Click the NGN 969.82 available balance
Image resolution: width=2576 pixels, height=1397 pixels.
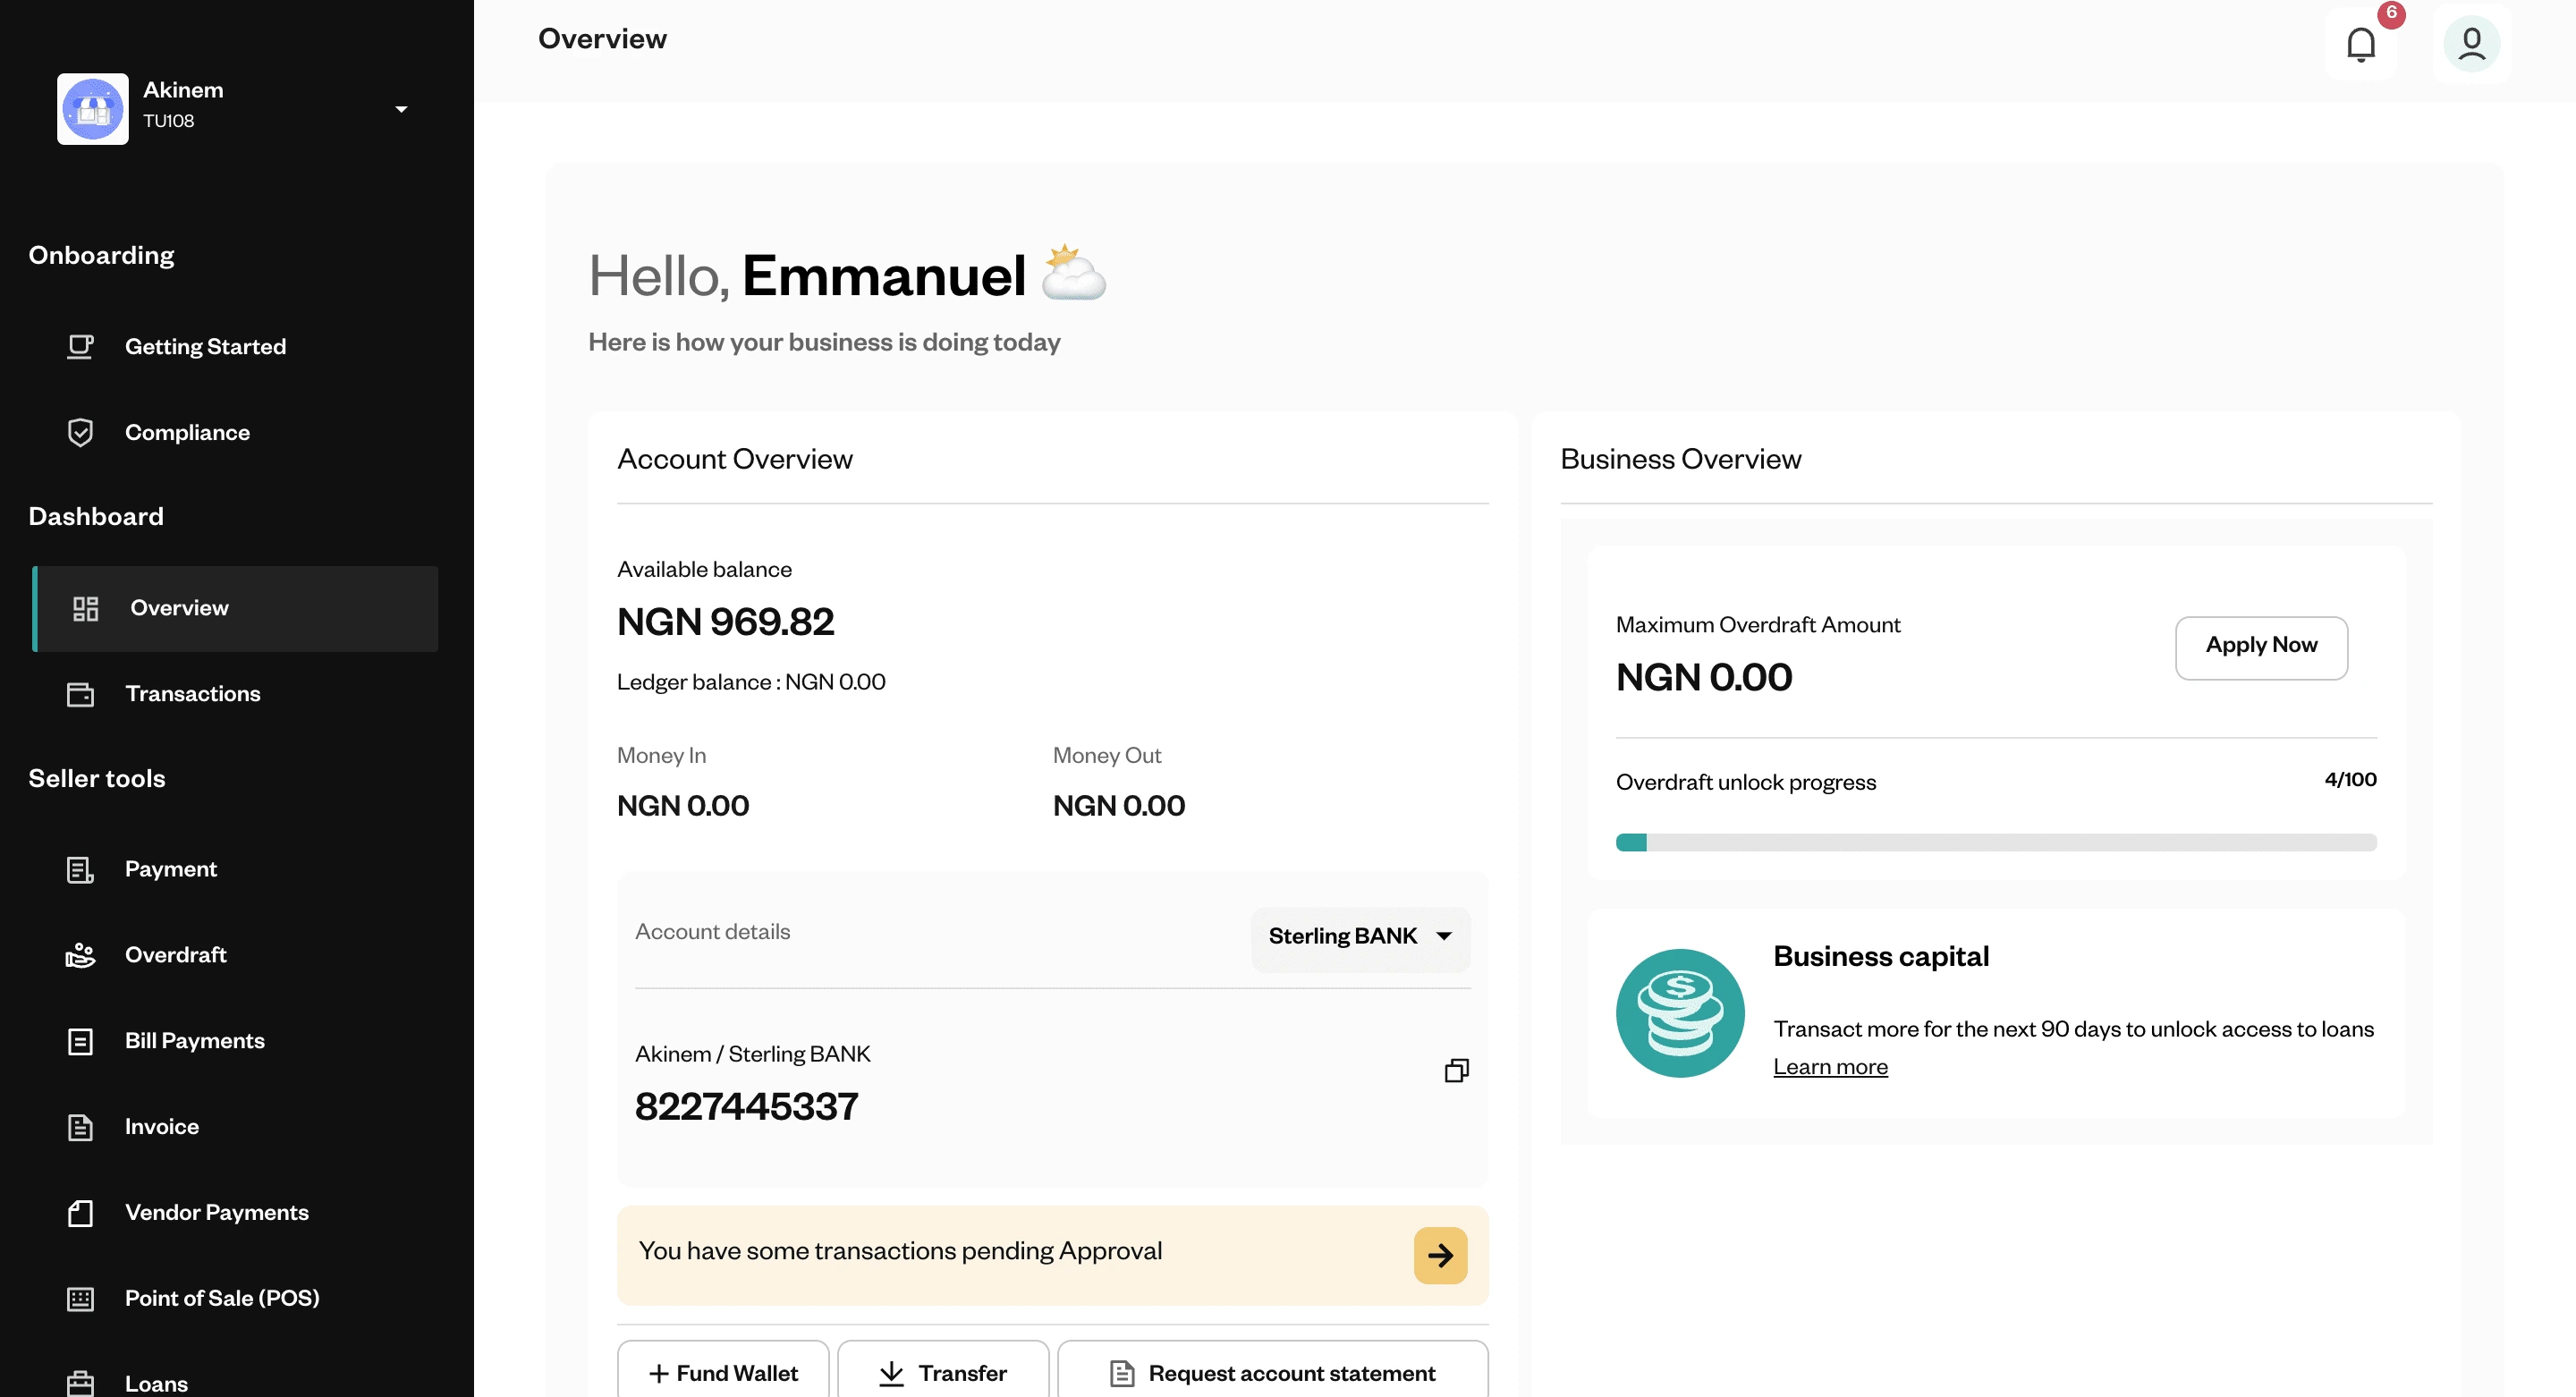tap(725, 623)
